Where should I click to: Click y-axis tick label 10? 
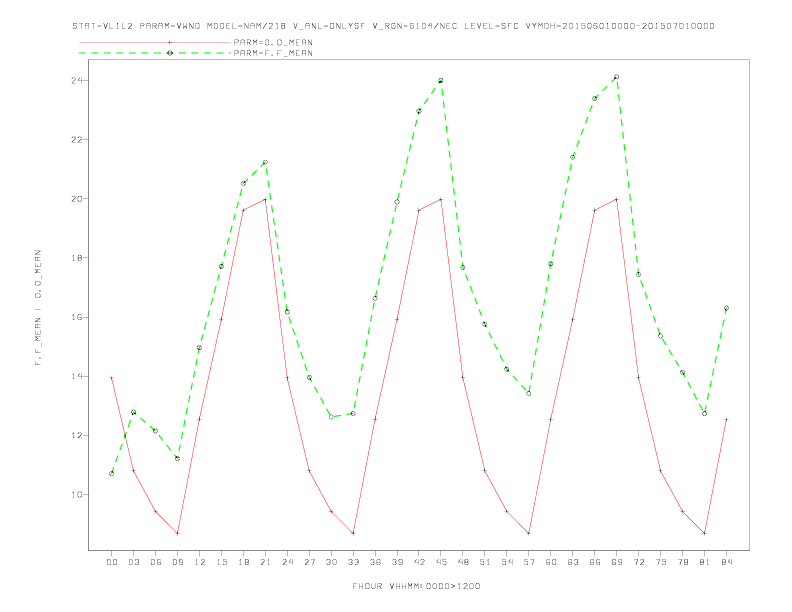(x=77, y=494)
